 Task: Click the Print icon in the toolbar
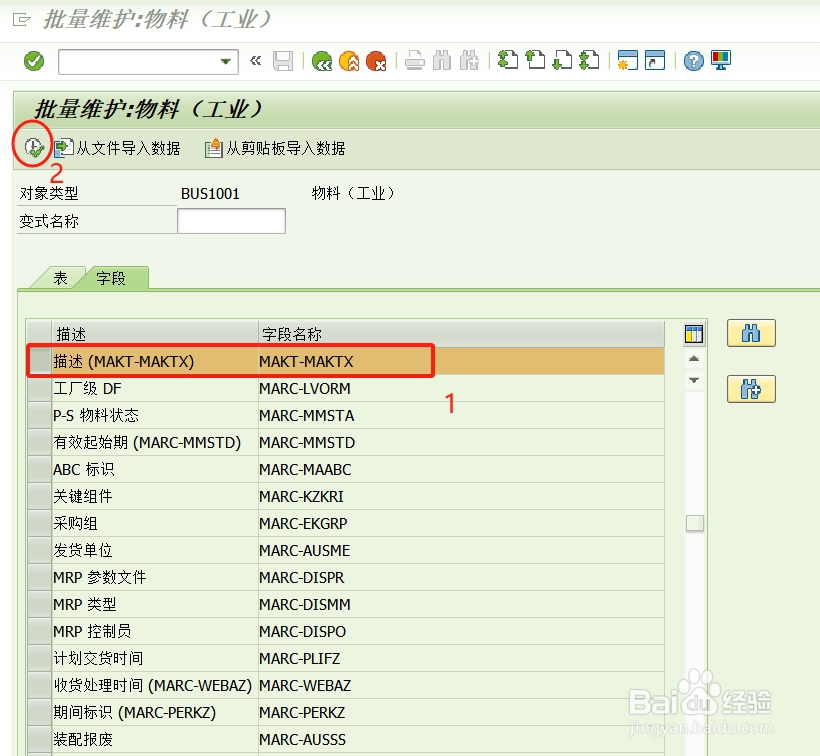pyautogui.click(x=416, y=61)
